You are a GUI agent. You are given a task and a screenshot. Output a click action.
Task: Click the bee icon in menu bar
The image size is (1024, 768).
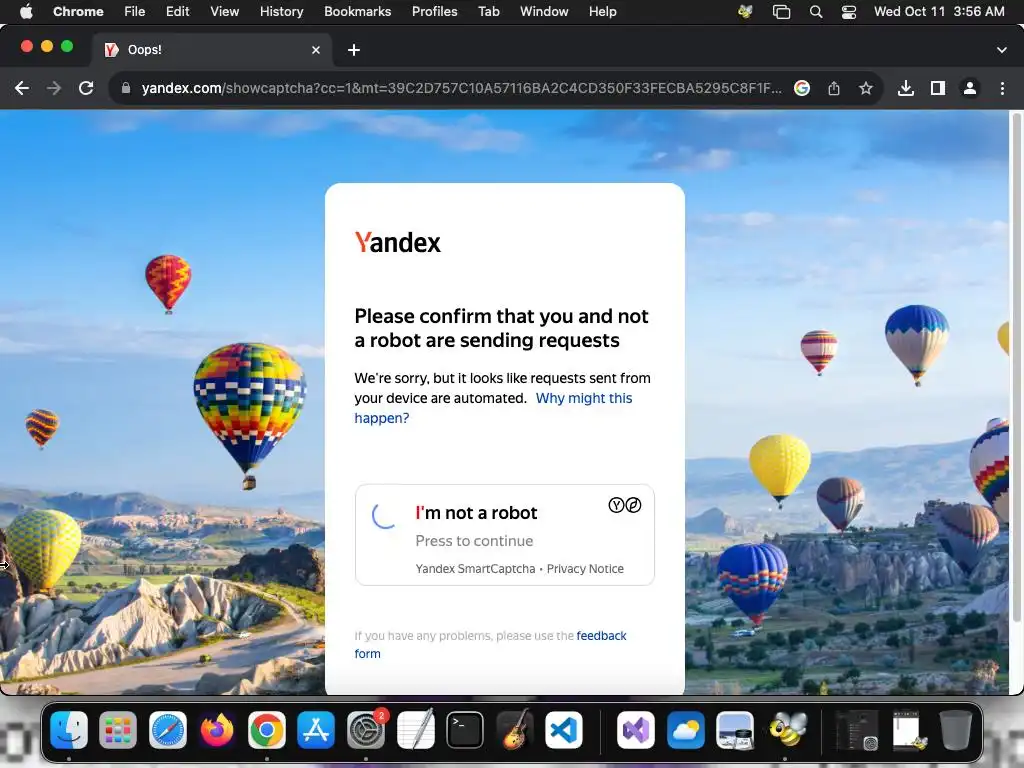click(x=745, y=11)
